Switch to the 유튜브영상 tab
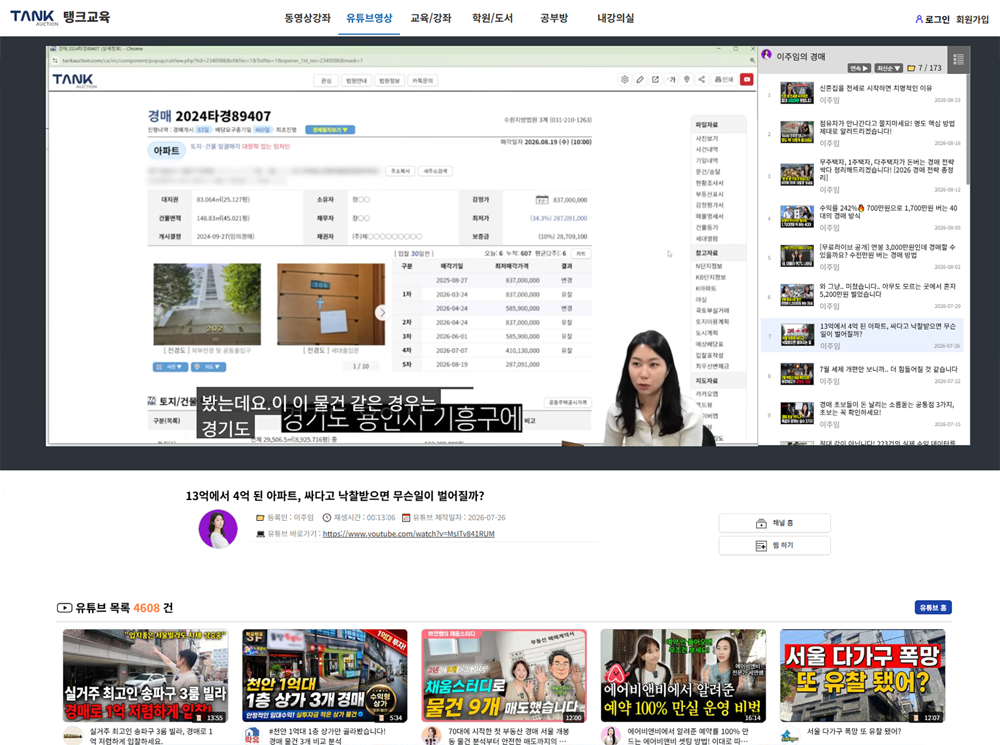 (369, 18)
